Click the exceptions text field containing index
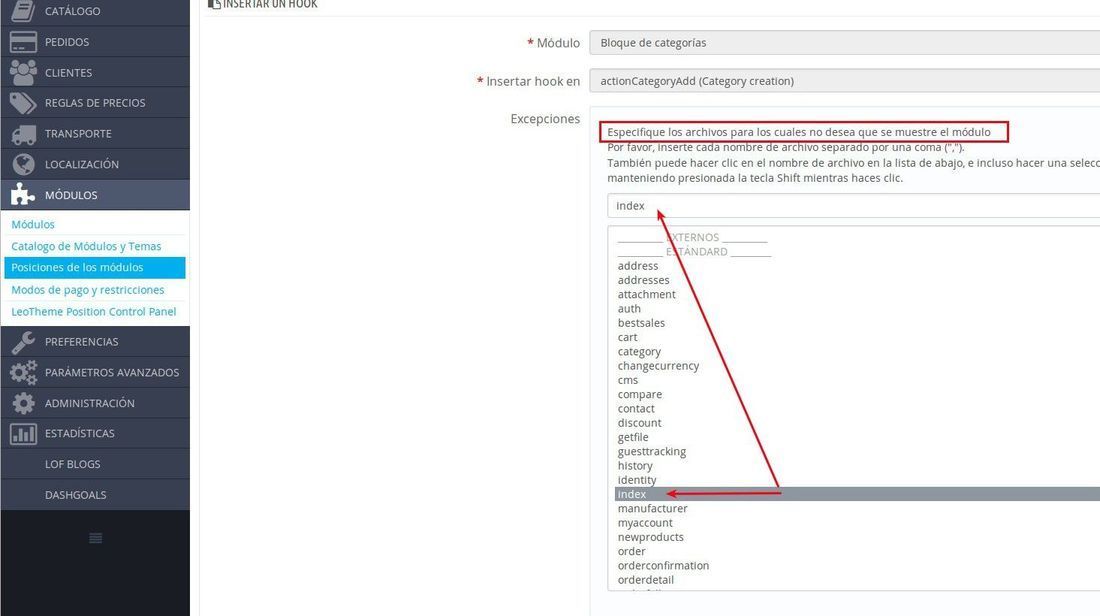The height and width of the screenshot is (616, 1100). coord(854,206)
